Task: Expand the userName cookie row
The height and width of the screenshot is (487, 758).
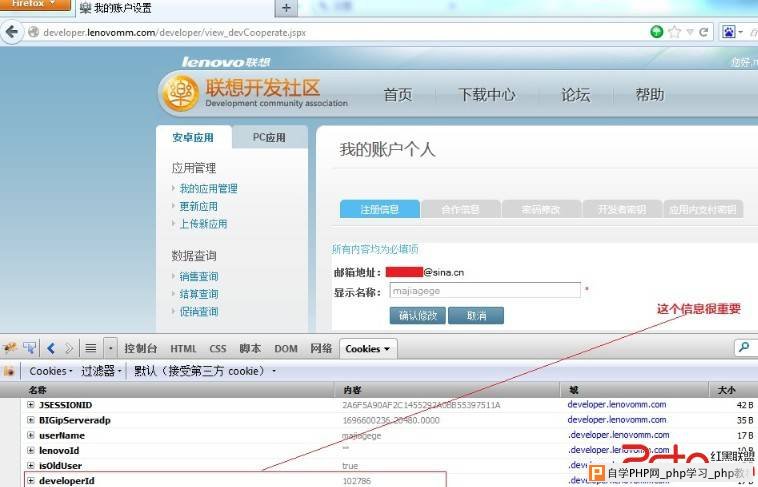Action: pyautogui.click(x=31, y=435)
